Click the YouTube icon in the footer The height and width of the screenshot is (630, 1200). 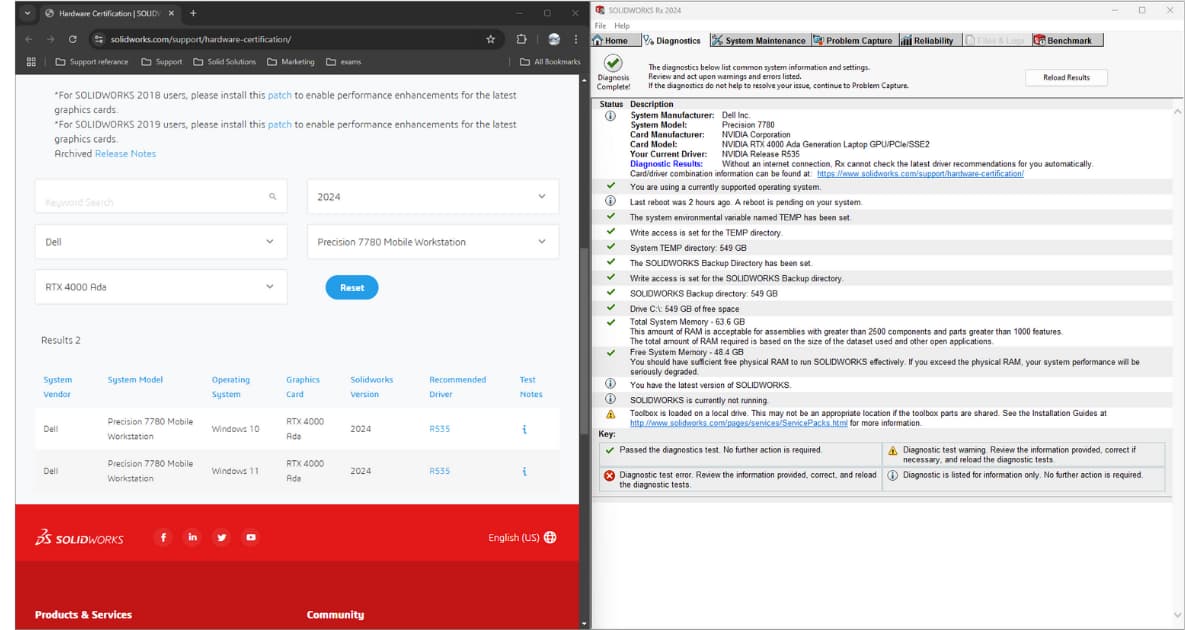tap(251, 537)
